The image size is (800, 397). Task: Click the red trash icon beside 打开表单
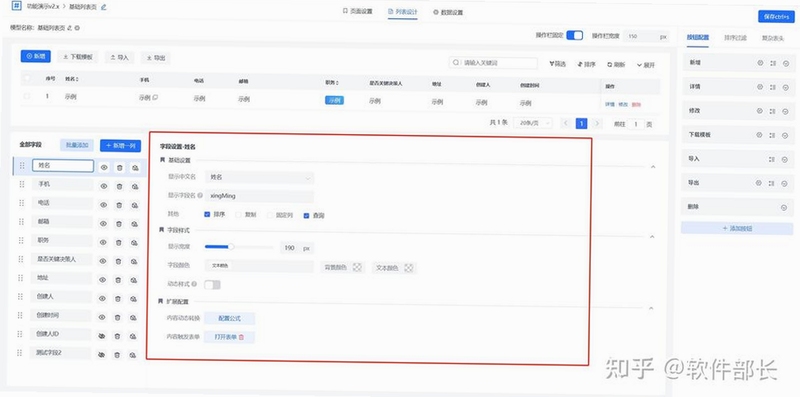coord(242,337)
